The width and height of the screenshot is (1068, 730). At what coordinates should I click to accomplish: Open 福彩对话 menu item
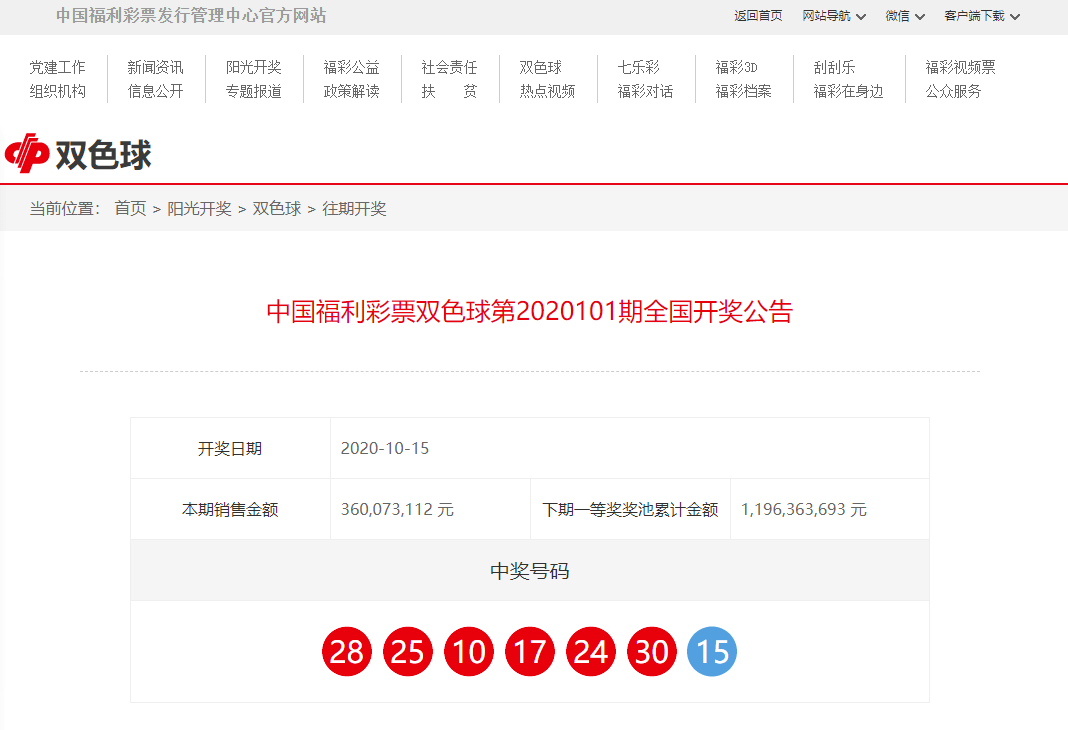(x=646, y=91)
